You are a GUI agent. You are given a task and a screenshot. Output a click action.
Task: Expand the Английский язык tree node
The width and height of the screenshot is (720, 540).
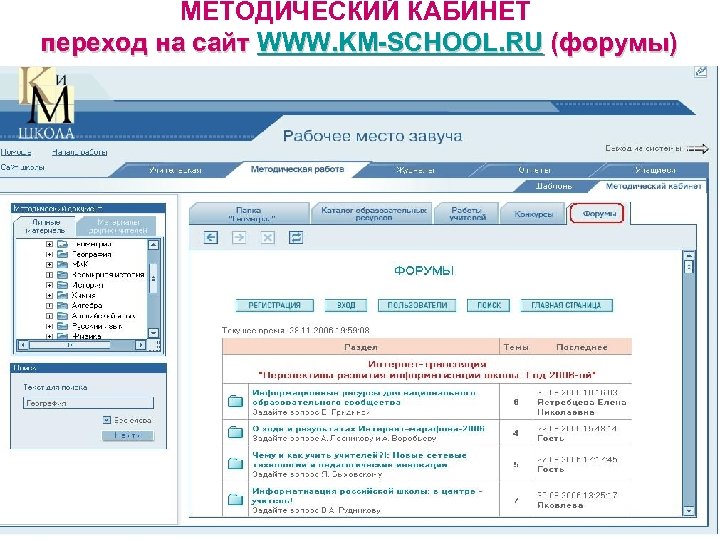coord(49,316)
